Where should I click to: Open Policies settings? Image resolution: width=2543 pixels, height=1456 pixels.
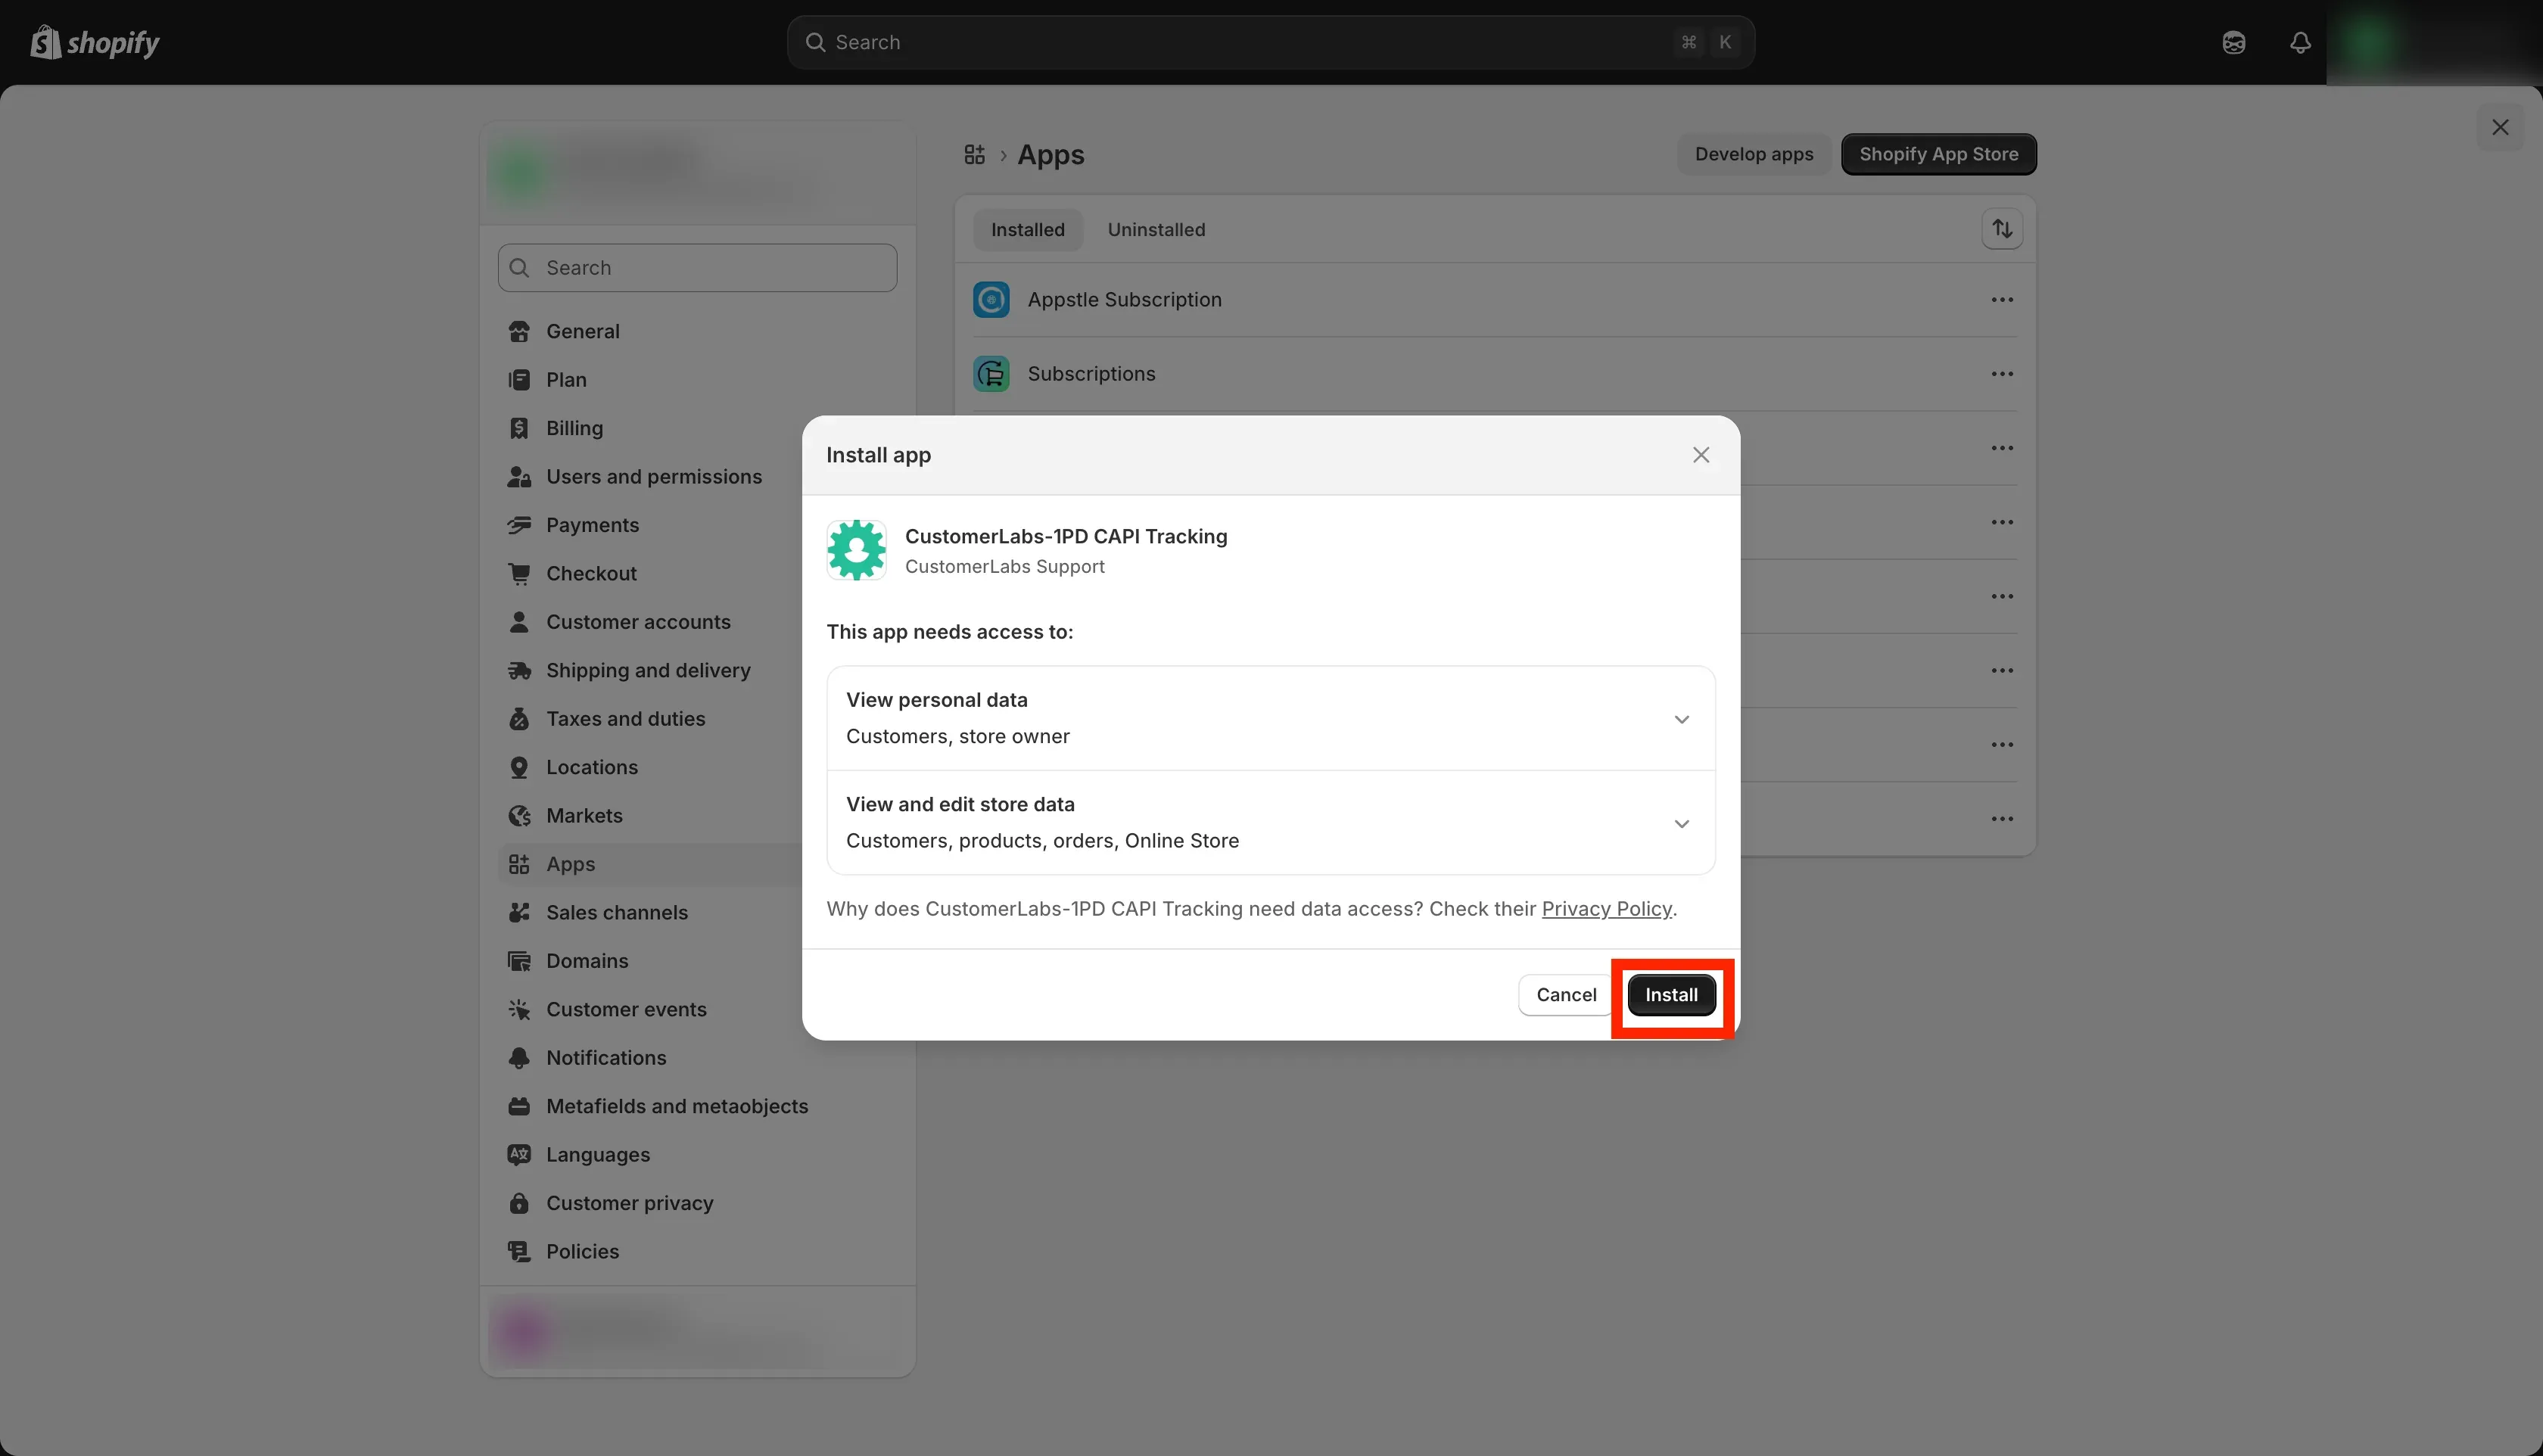click(x=697, y=1252)
